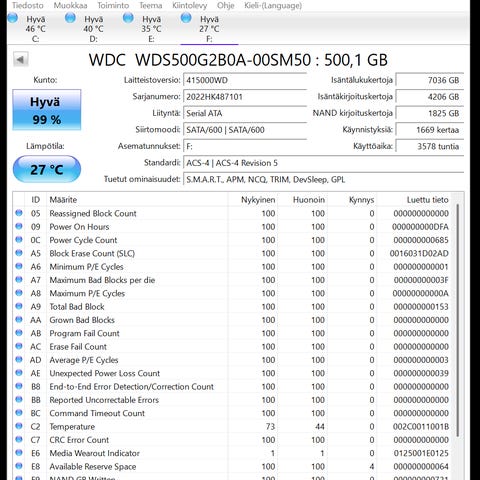Click the Isäntäkirjoituskertoja value 4206 GB

[430, 97]
